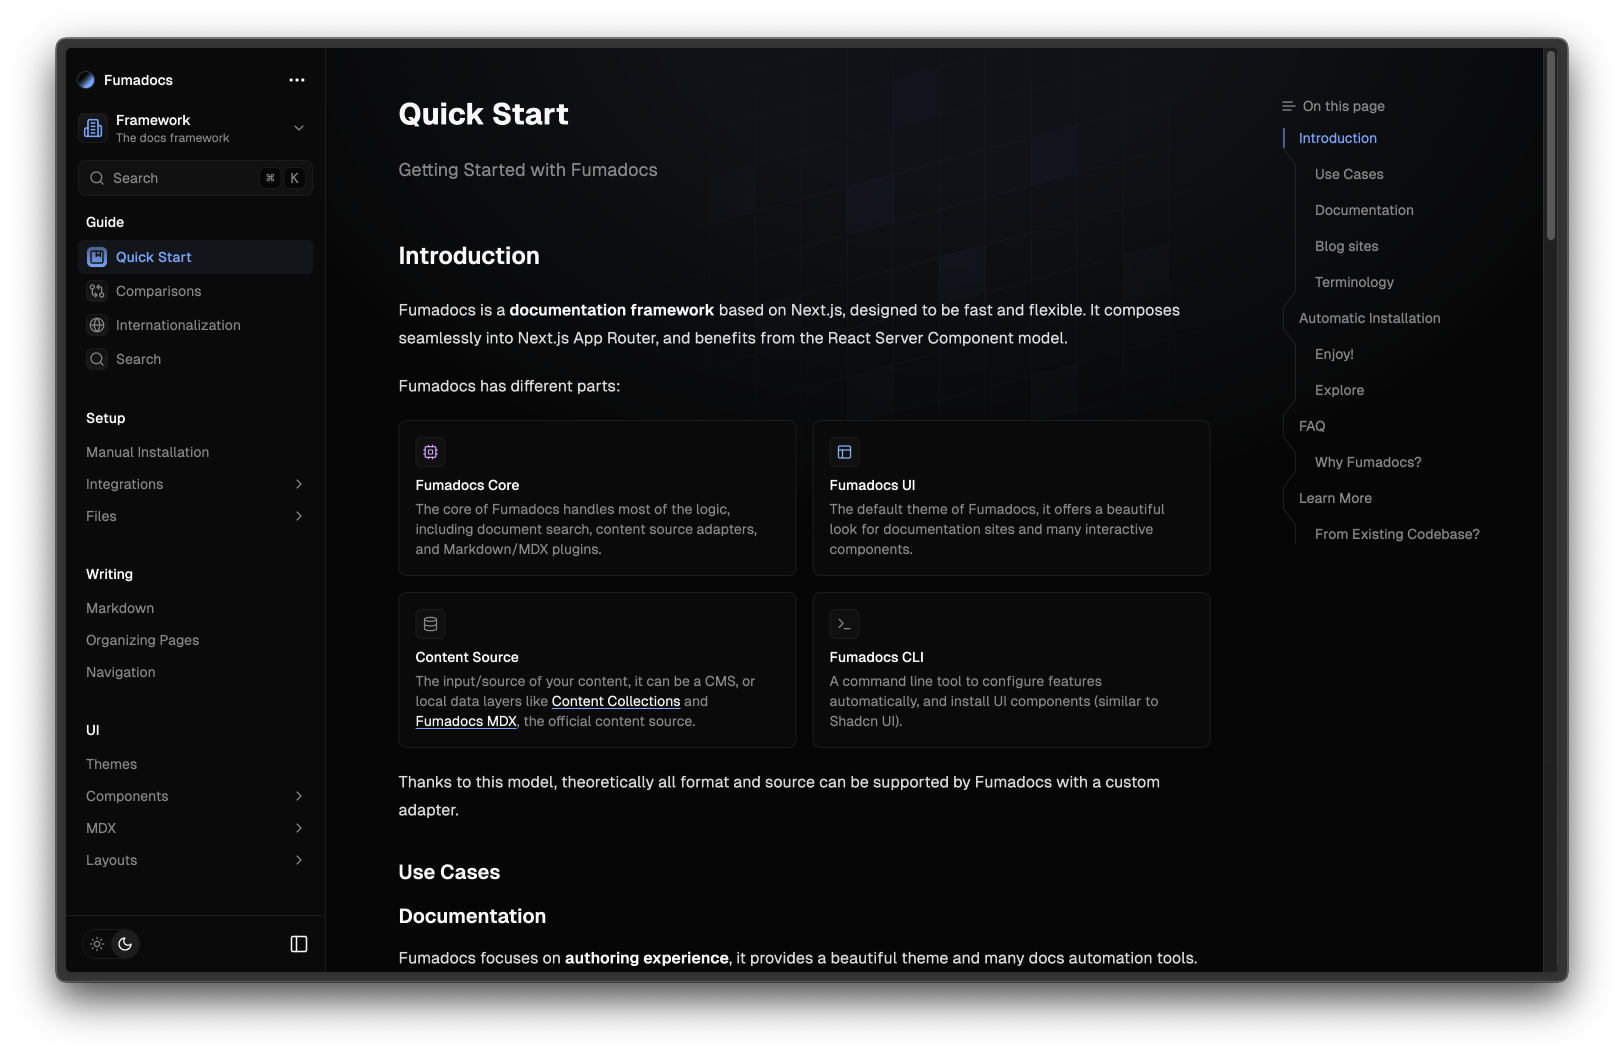The height and width of the screenshot is (1056, 1624).
Task: Click the Comparisons sidebar icon
Action: click(97, 291)
